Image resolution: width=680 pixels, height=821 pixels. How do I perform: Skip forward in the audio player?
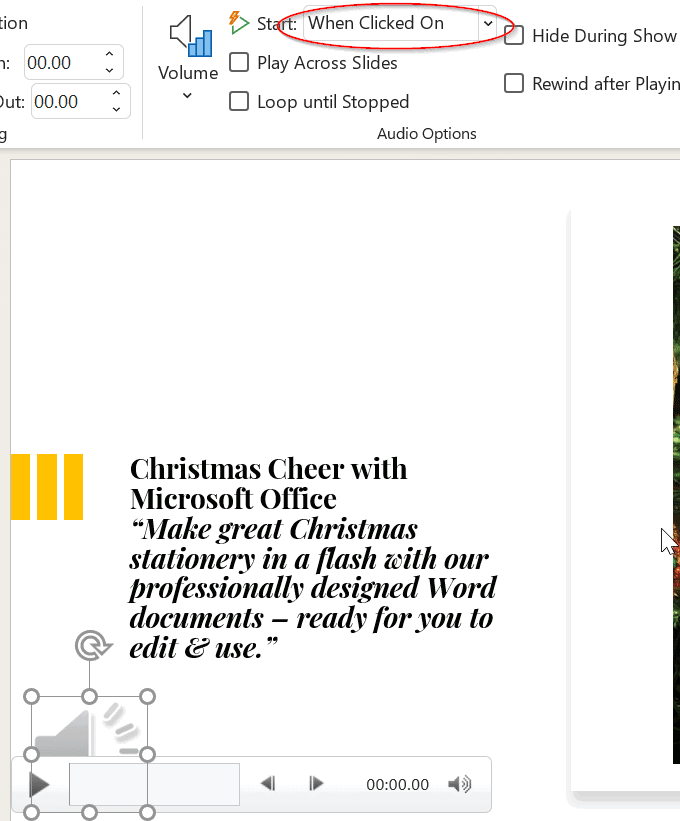coord(315,785)
